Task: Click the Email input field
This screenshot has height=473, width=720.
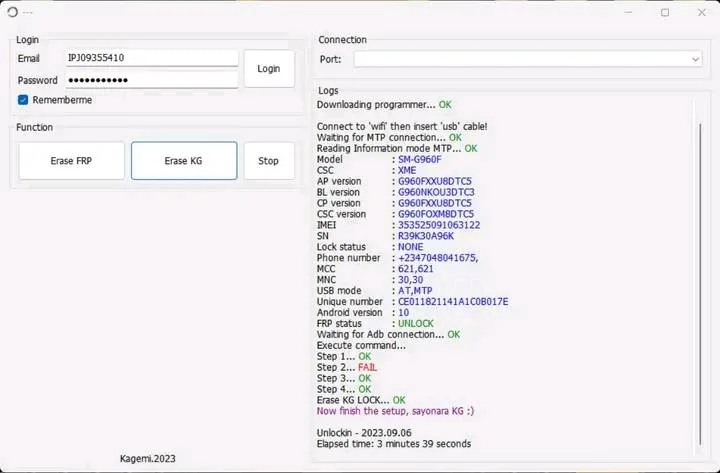Action: (x=152, y=58)
